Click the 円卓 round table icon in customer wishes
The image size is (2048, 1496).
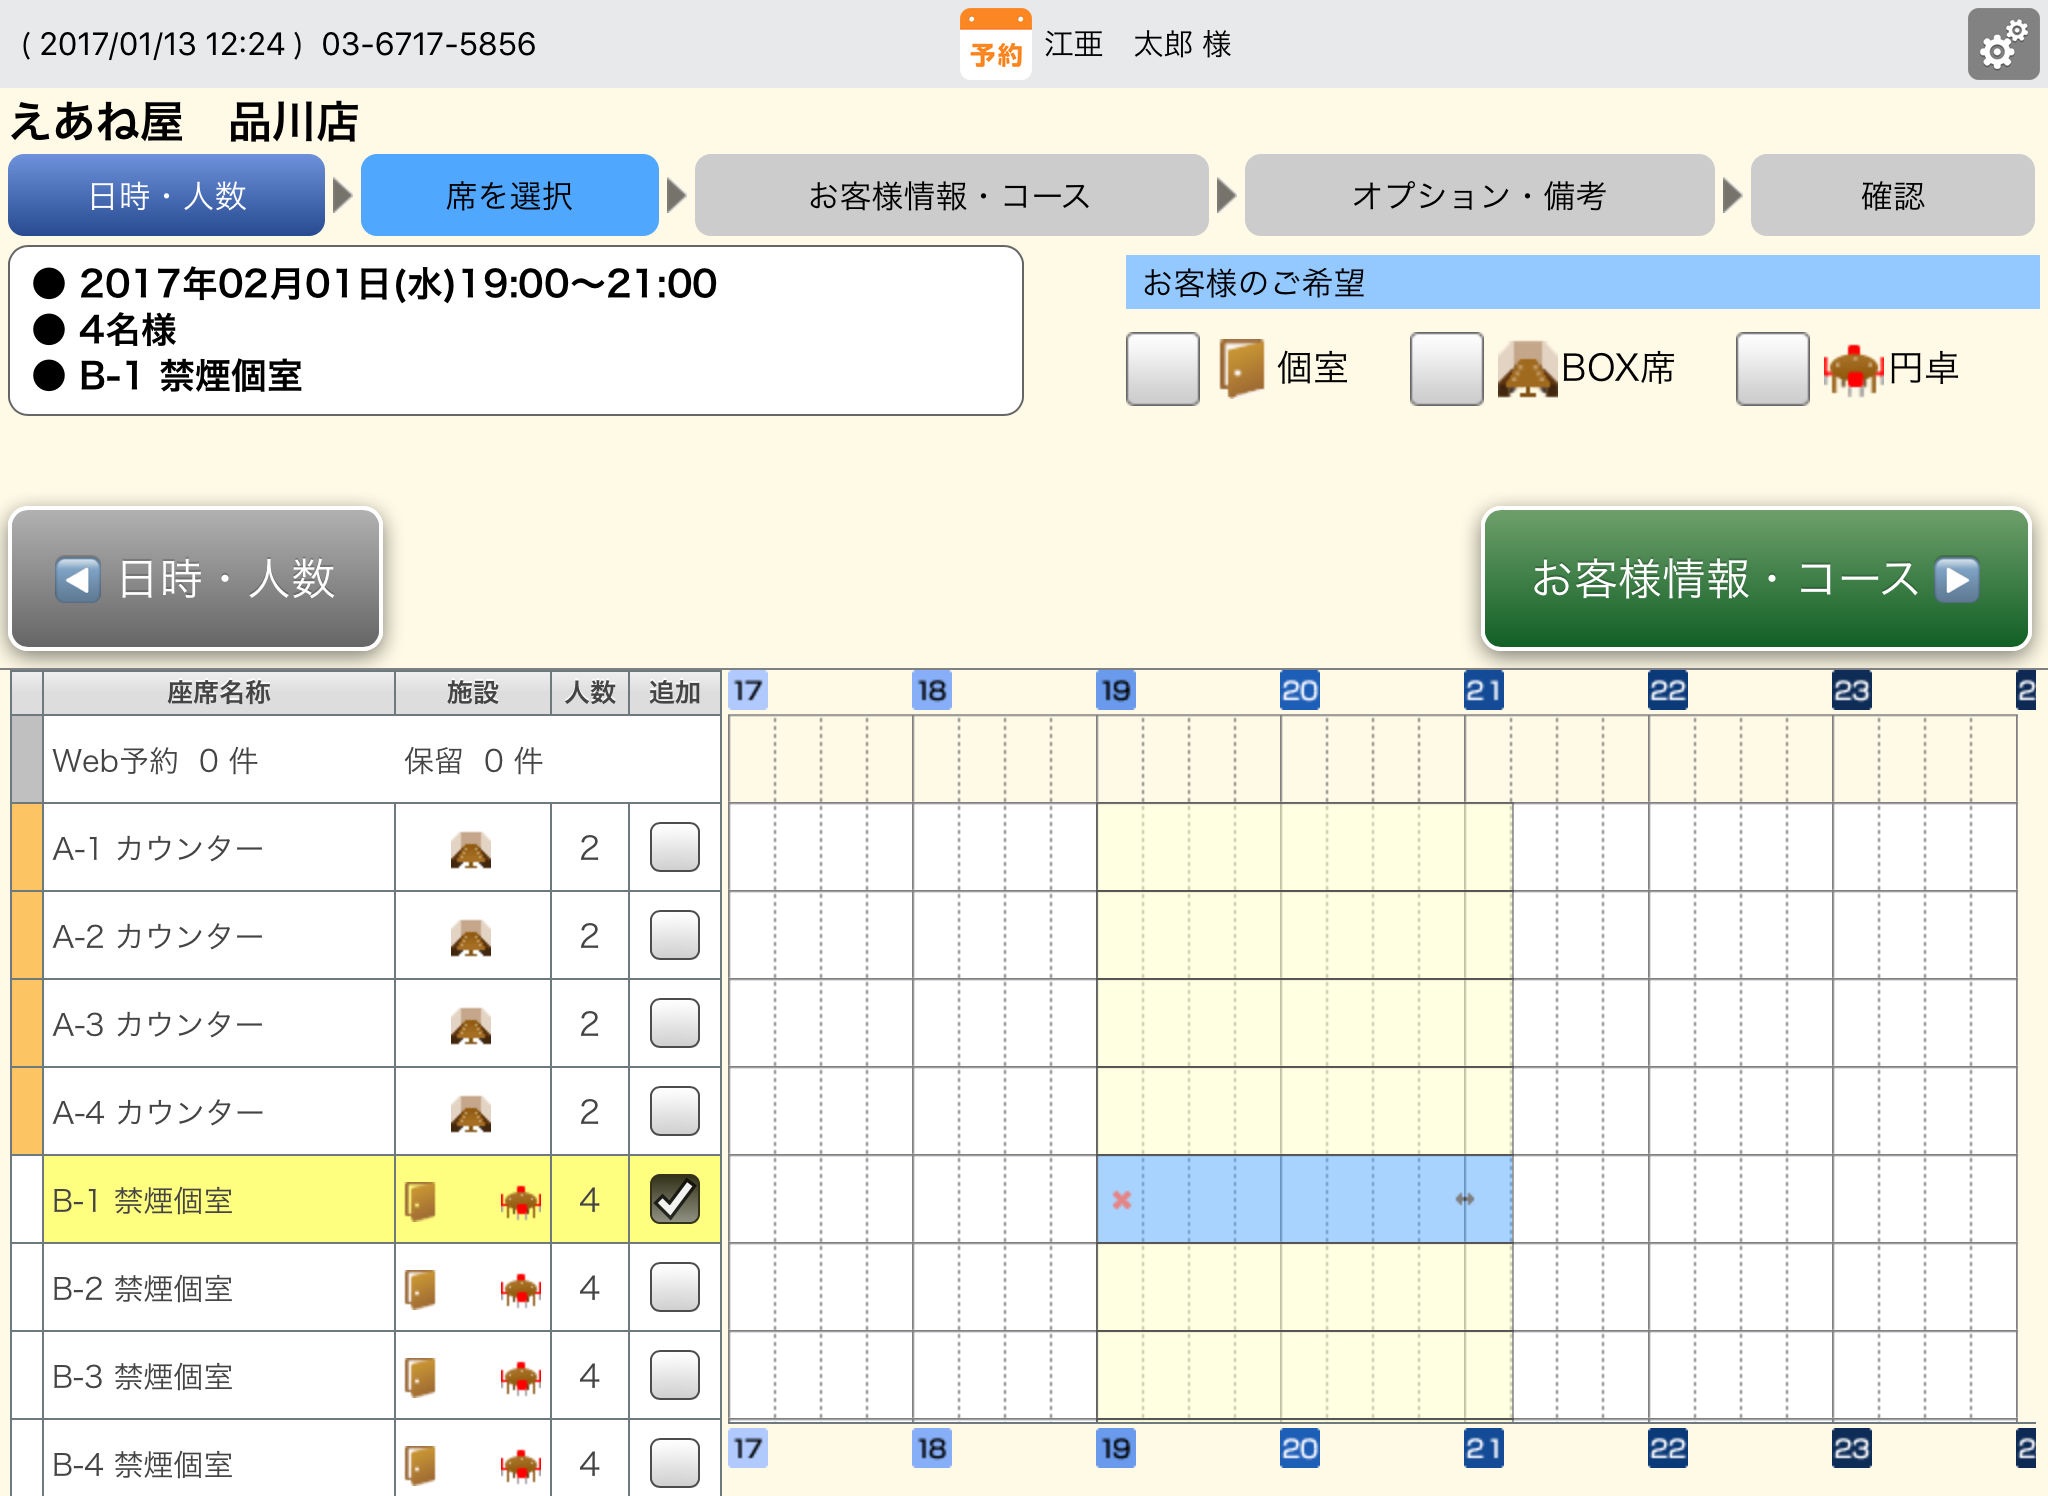(x=1854, y=370)
